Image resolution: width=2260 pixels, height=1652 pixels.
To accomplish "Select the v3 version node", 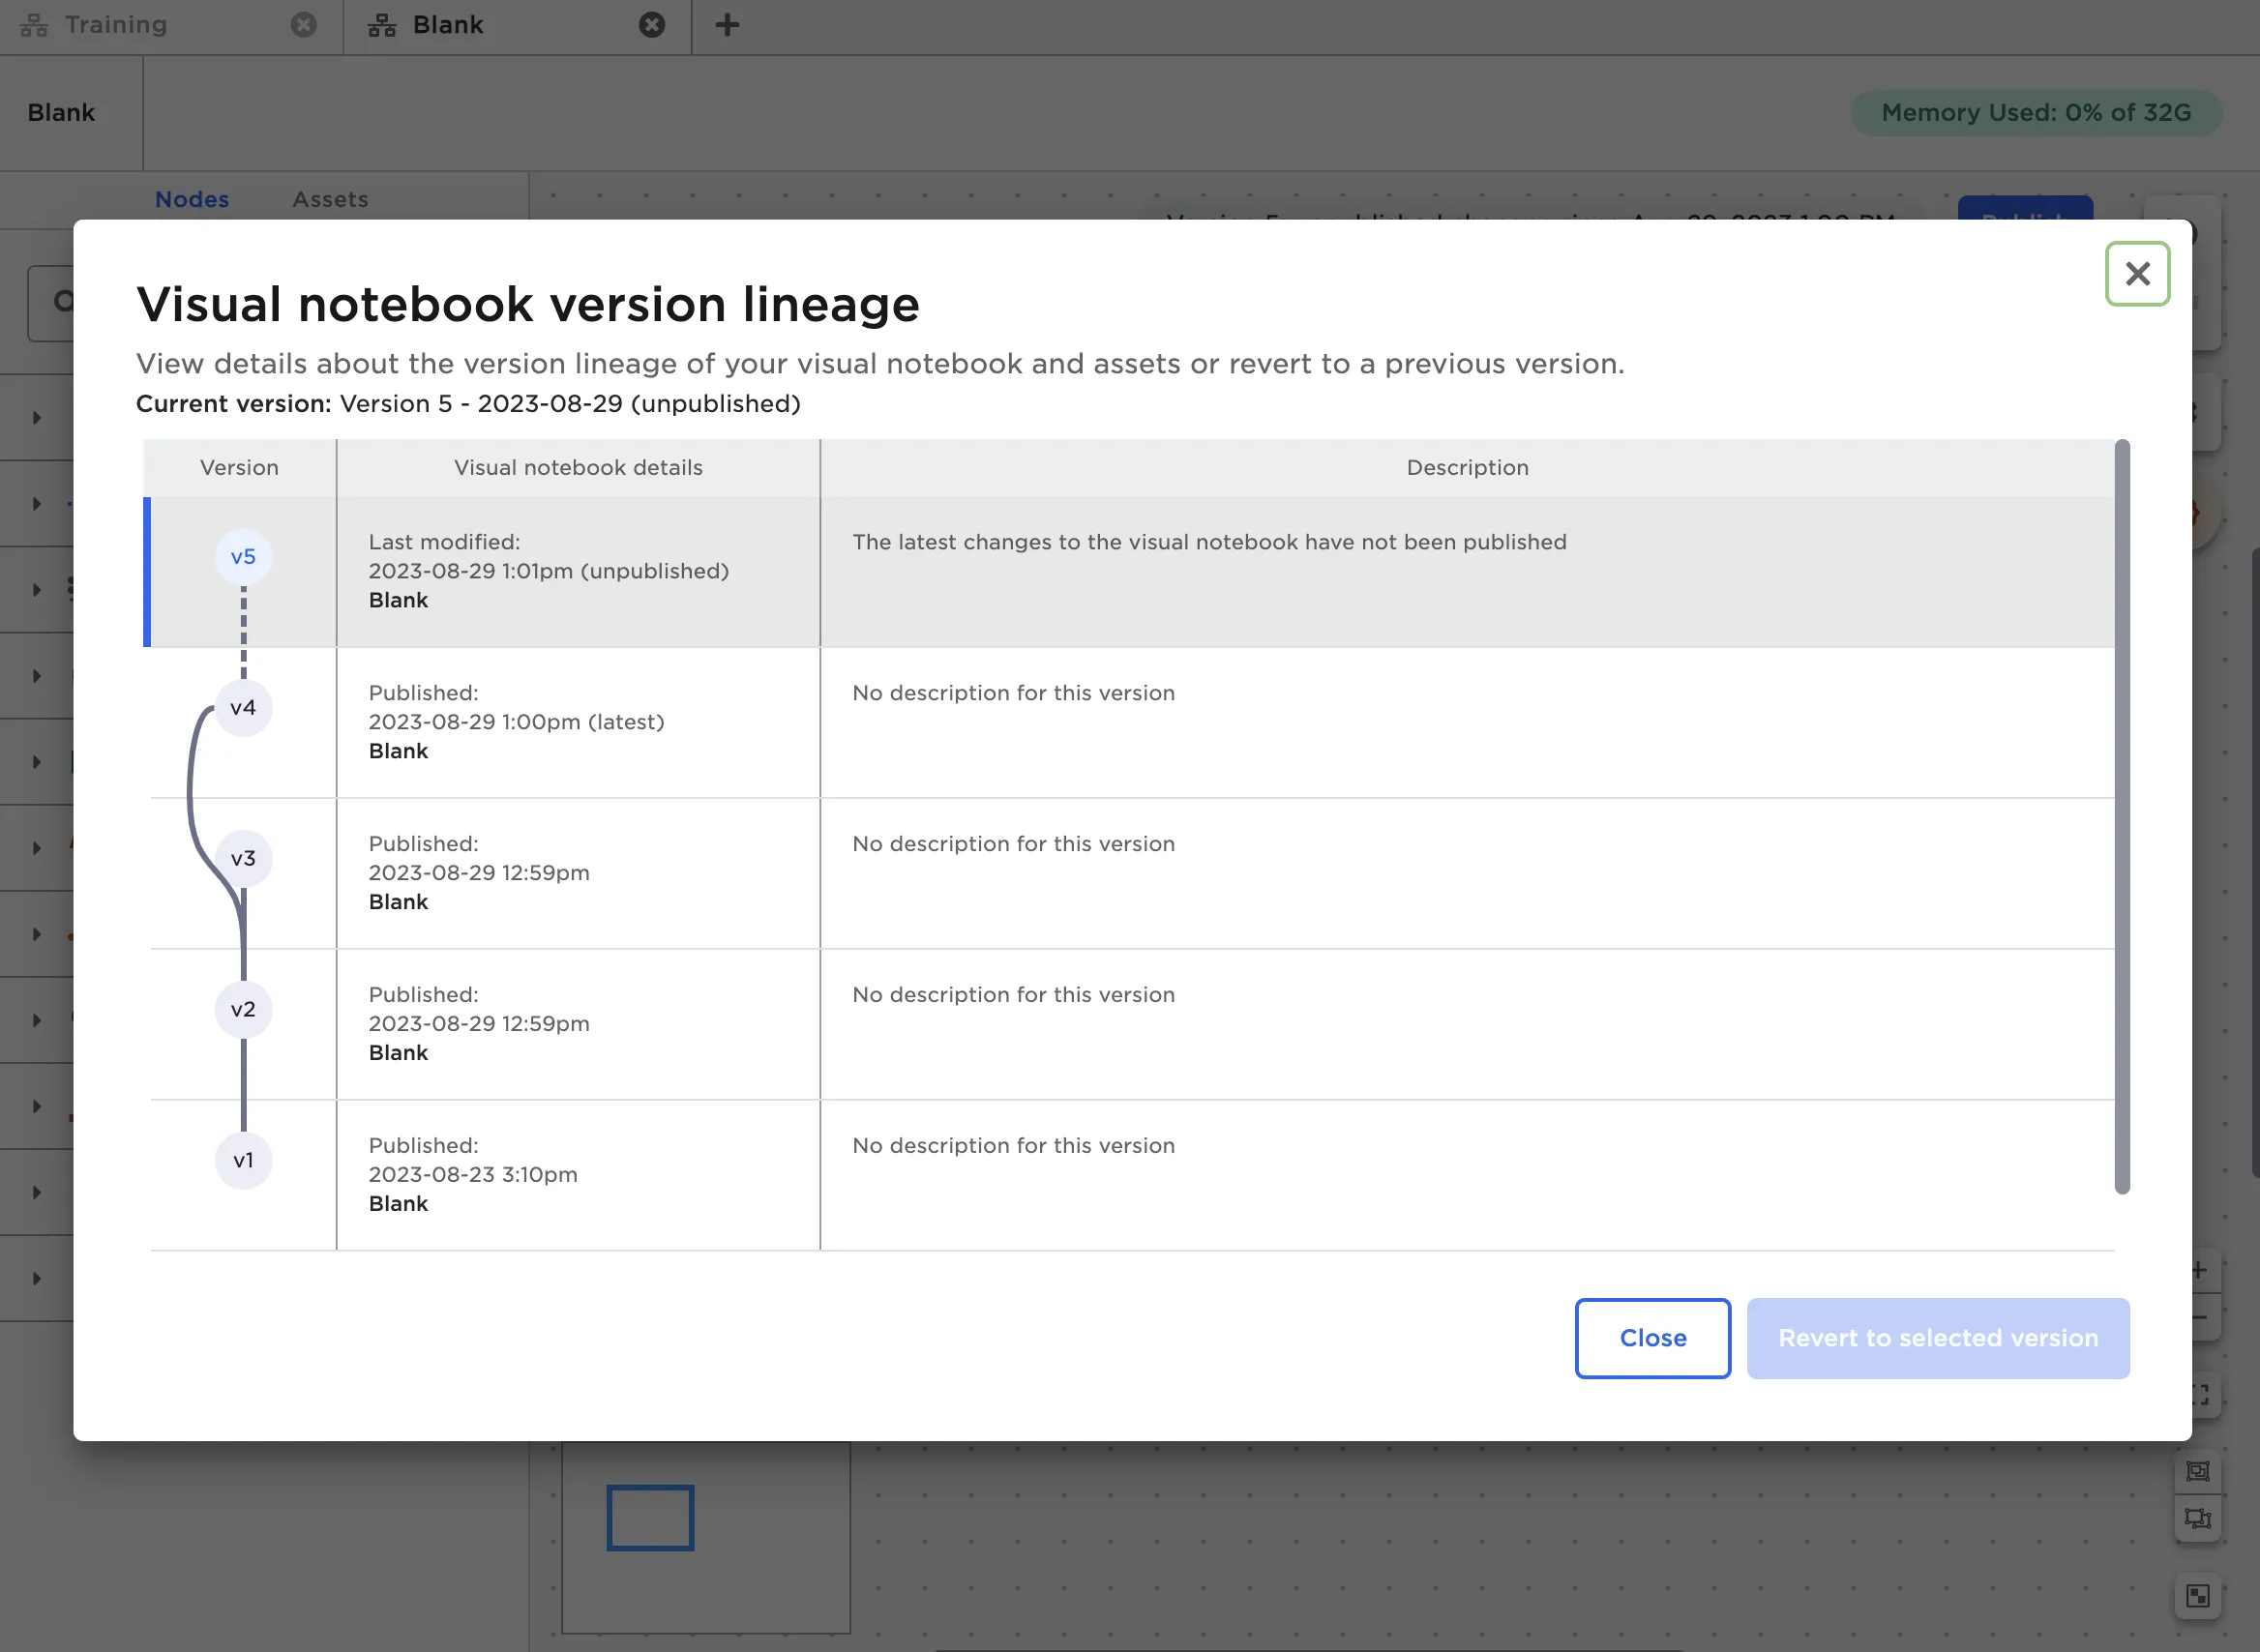I will pos(243,858).
